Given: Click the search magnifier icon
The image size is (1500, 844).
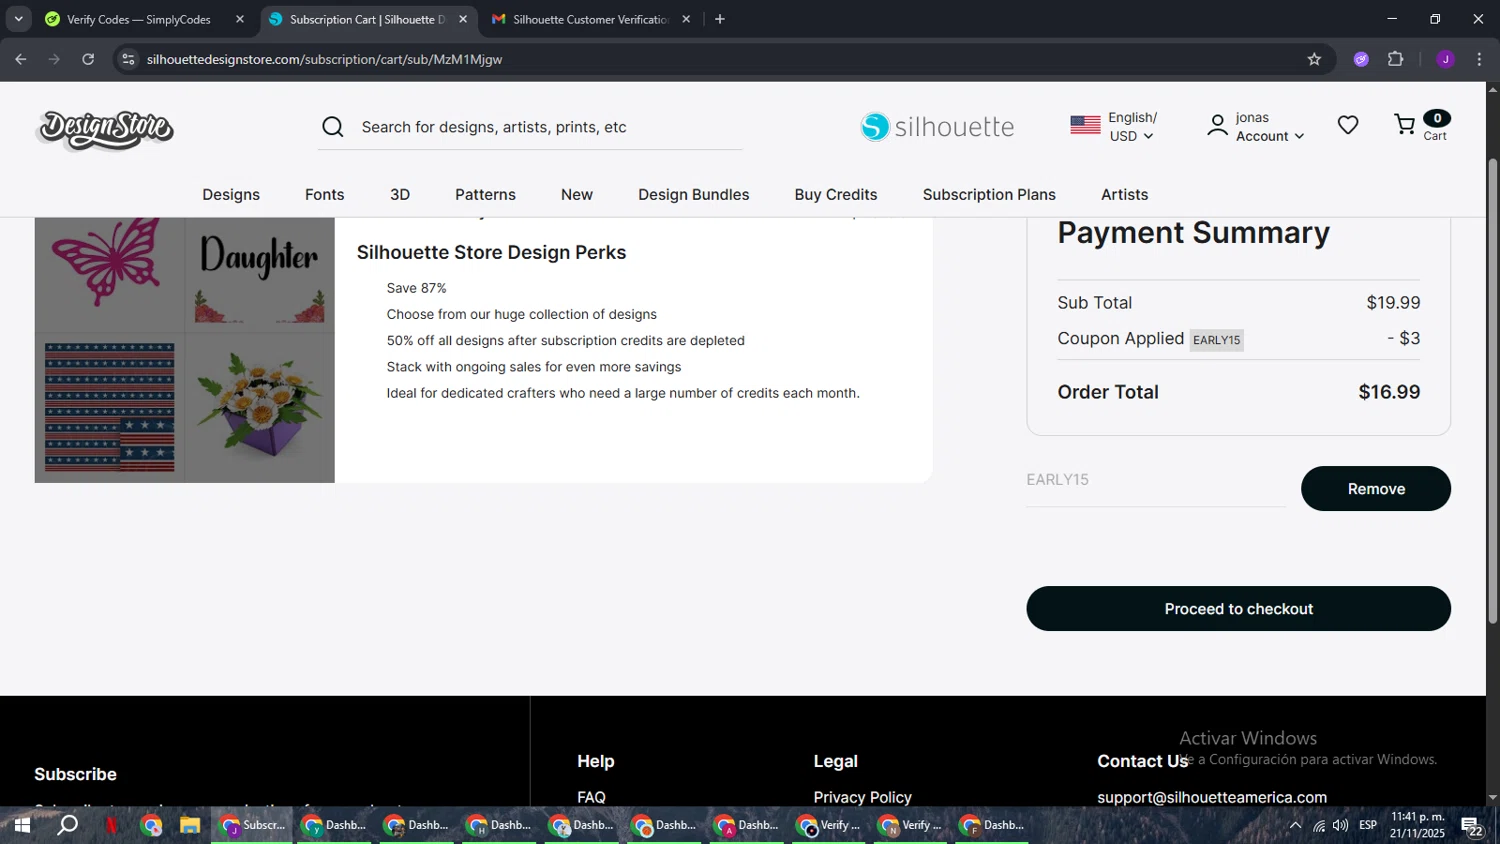Looking at the screenshot, I should tap(333, 127).
